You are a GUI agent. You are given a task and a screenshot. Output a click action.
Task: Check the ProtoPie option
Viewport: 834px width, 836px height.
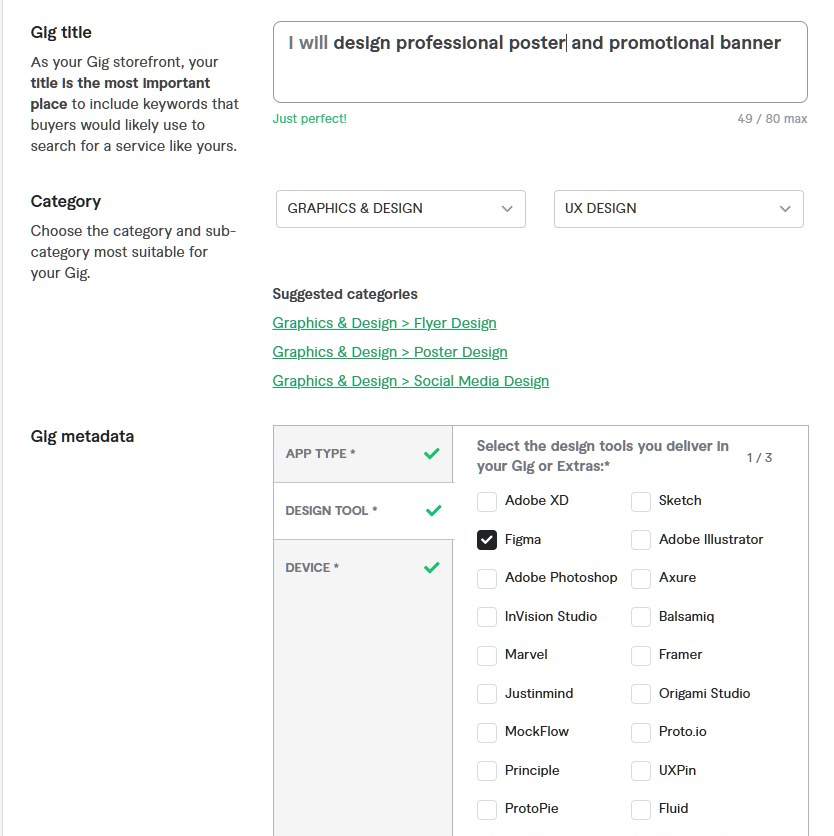pos(487,809)
